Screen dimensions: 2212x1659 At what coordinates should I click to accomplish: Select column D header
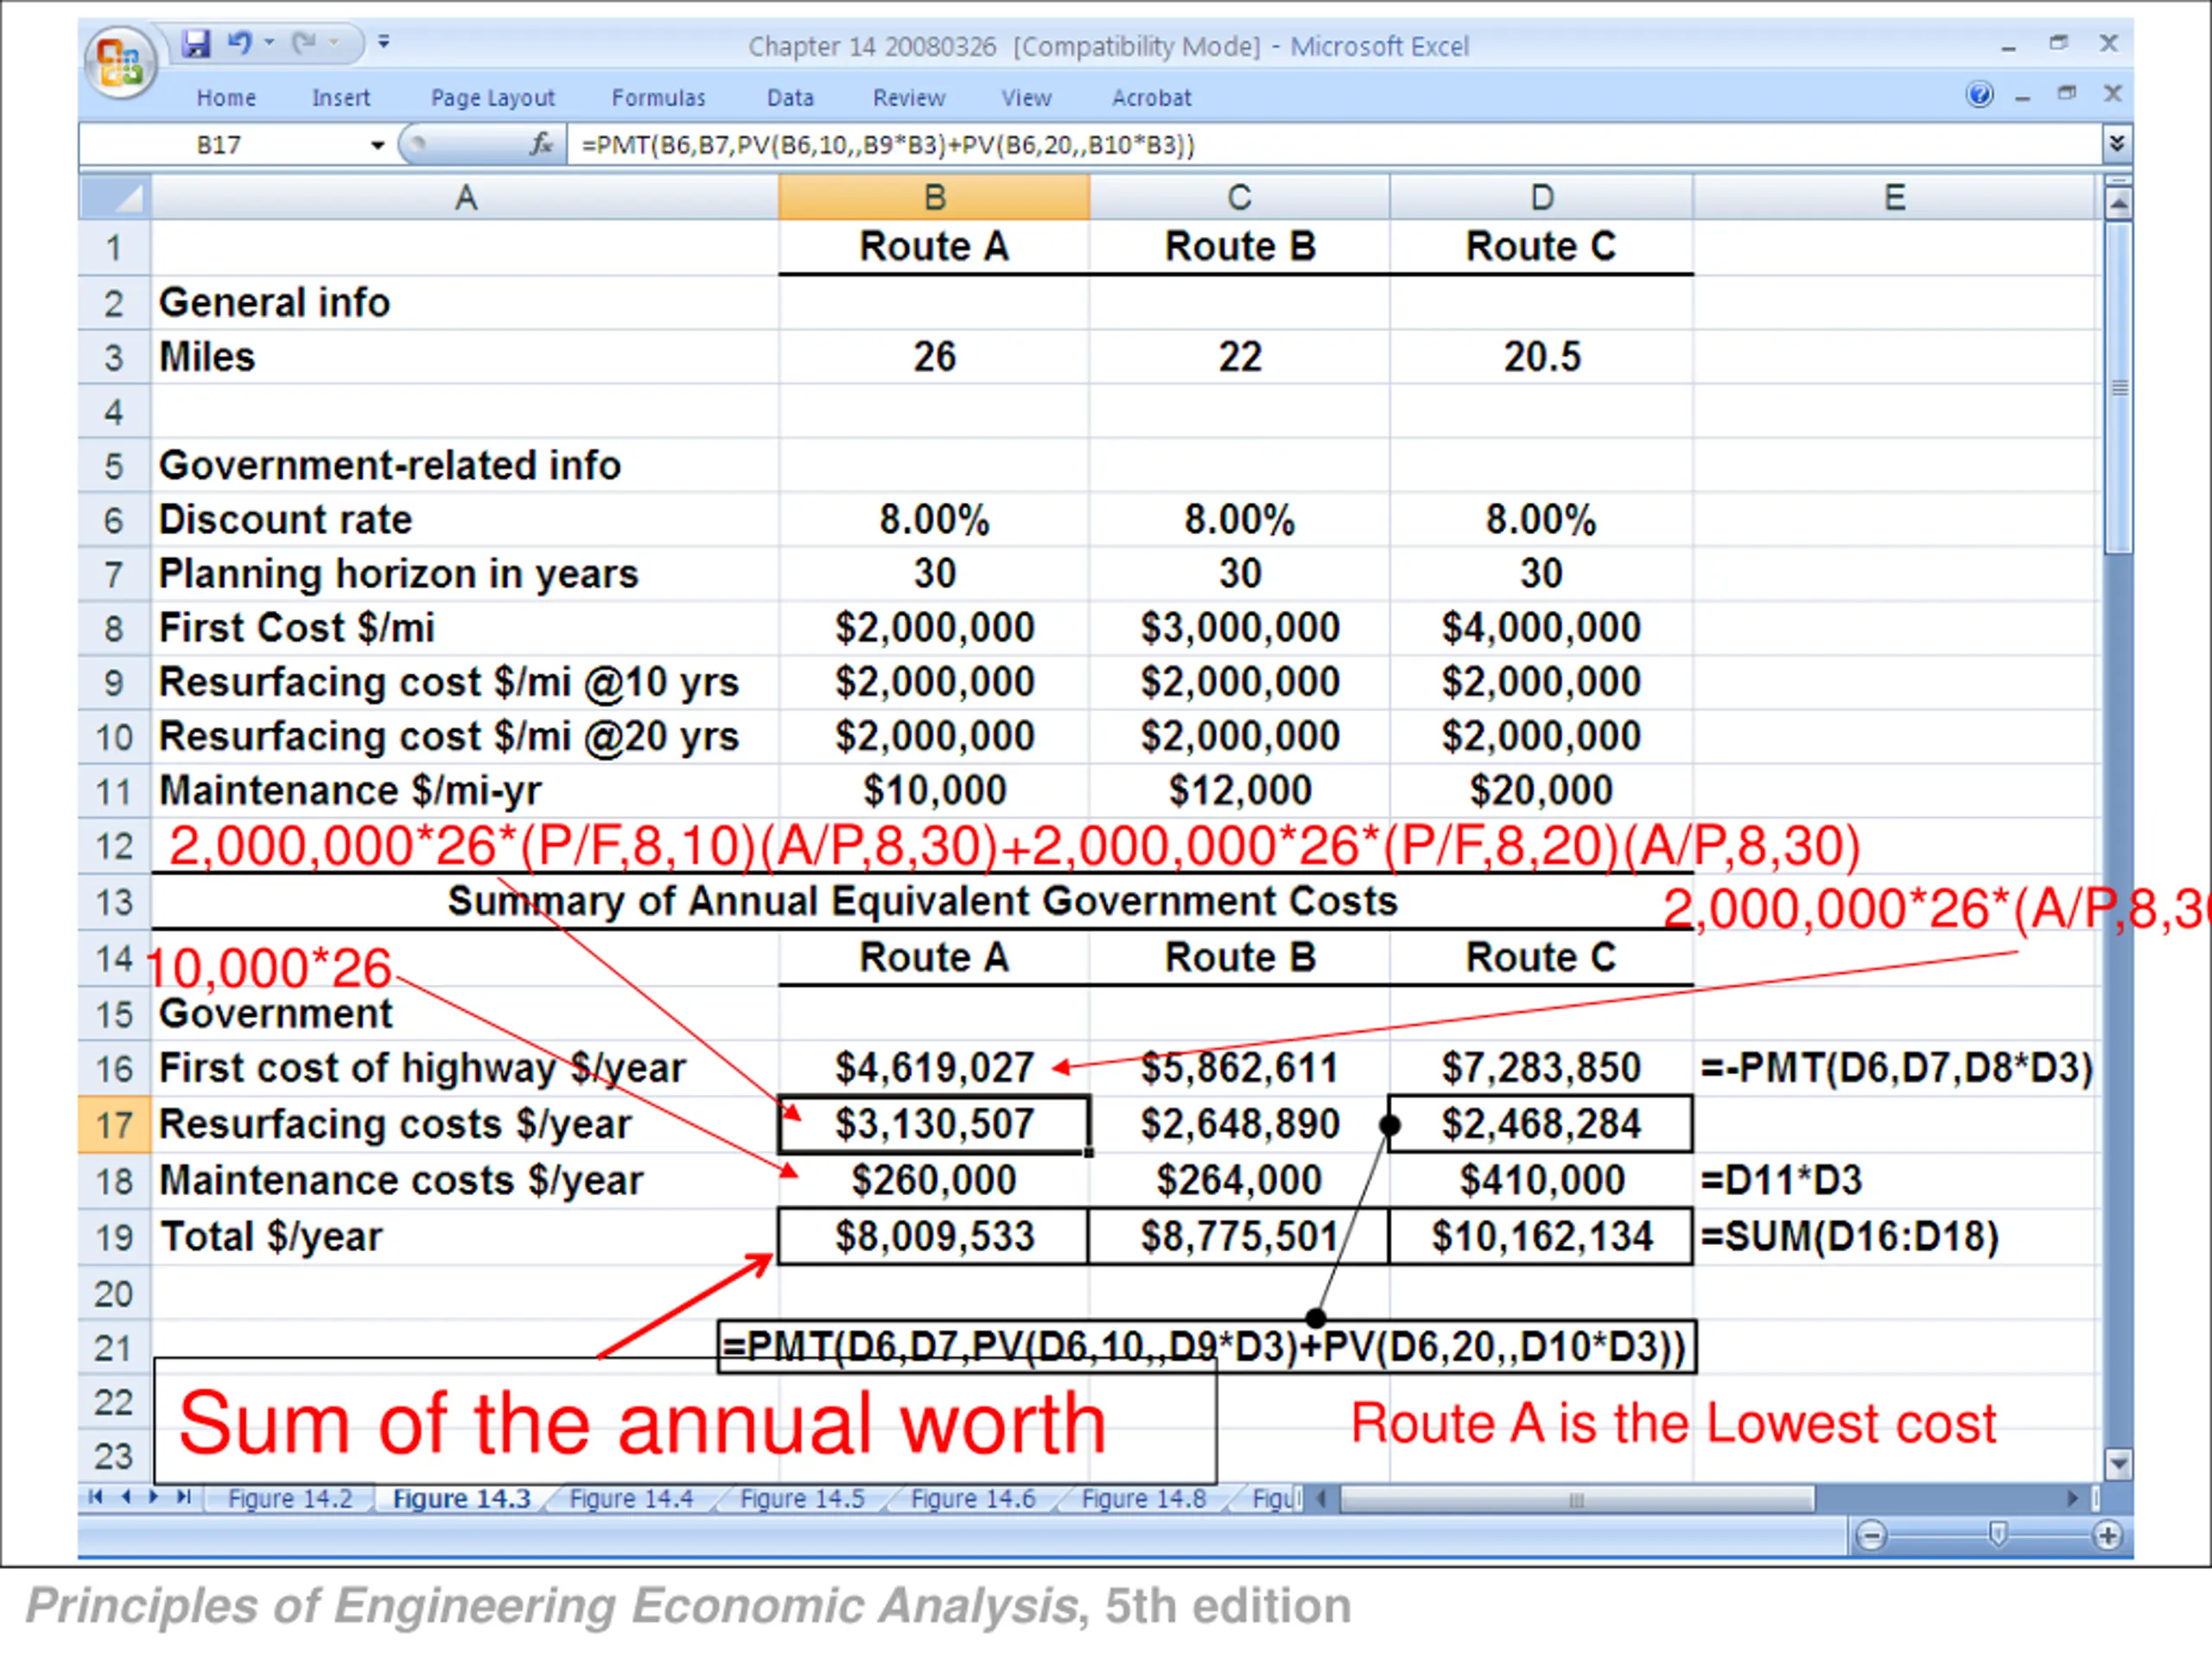[1542, 197]
